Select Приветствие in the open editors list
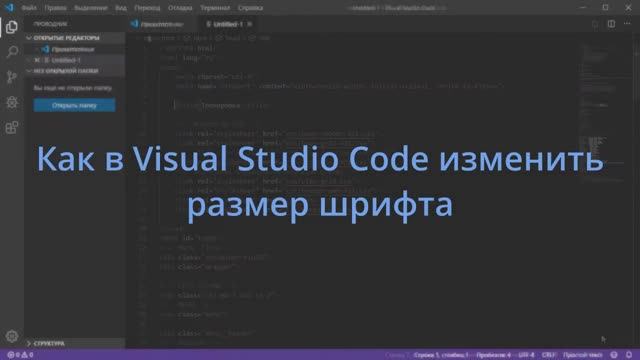The image size is (640, 360). [x=73, y=49]
